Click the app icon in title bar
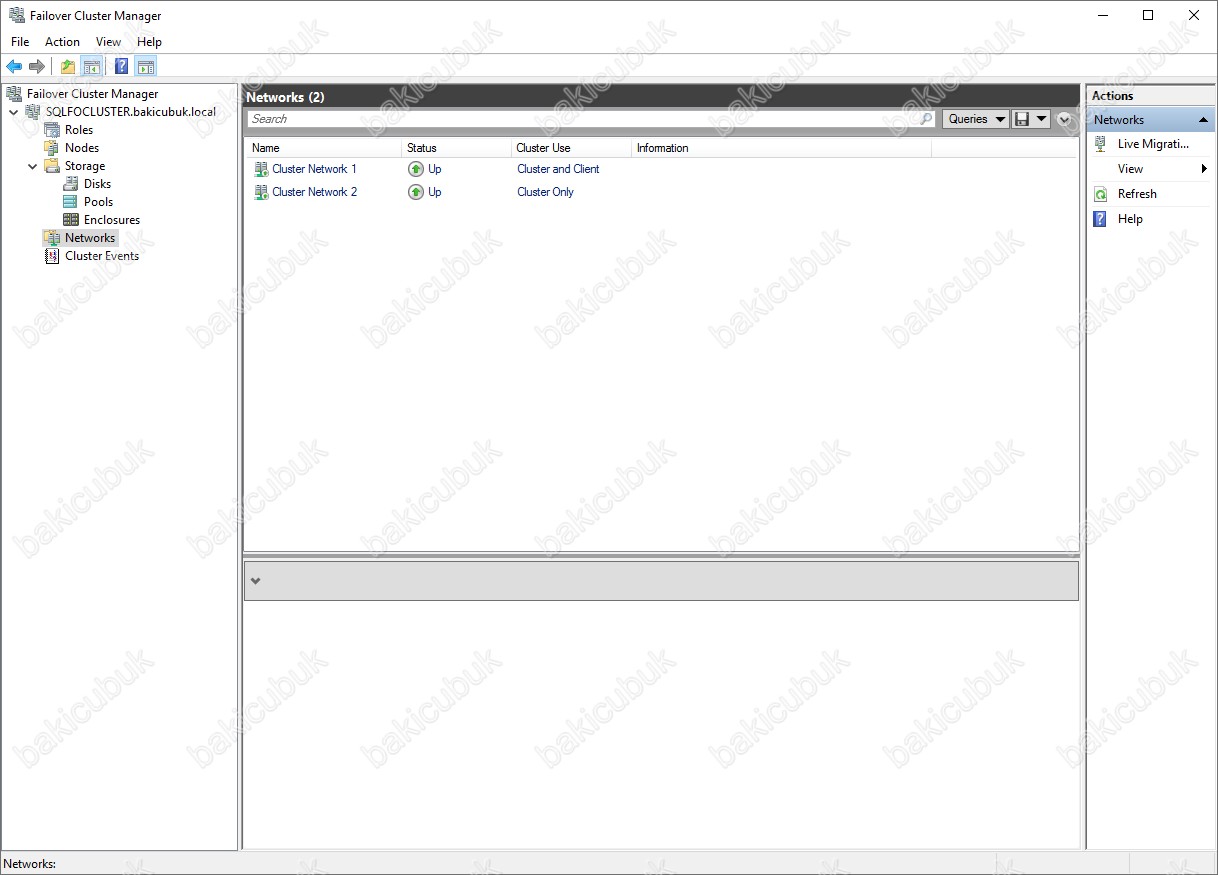This screenshot has height=875, width=1218. pyautogui.click(x=16, y=16)
